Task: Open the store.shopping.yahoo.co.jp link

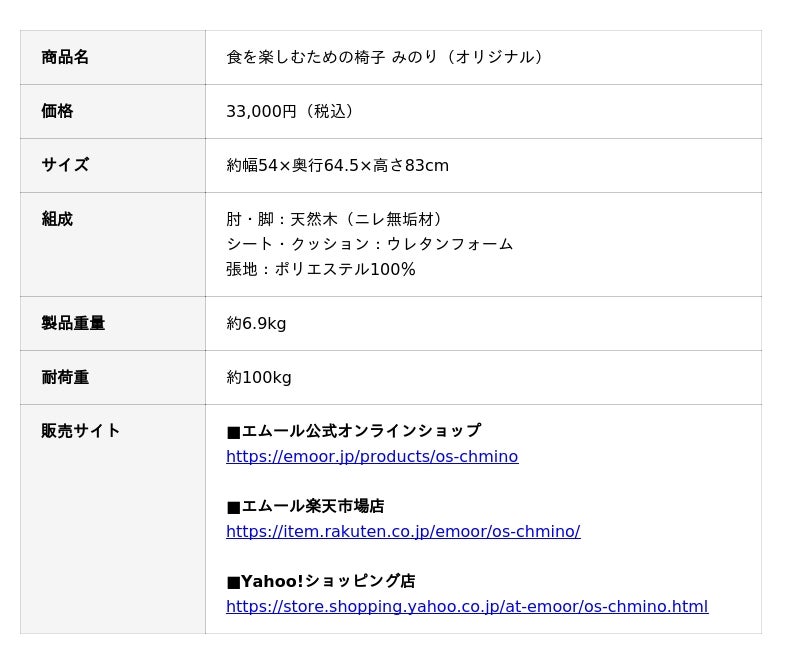Action: click(467, 607)
